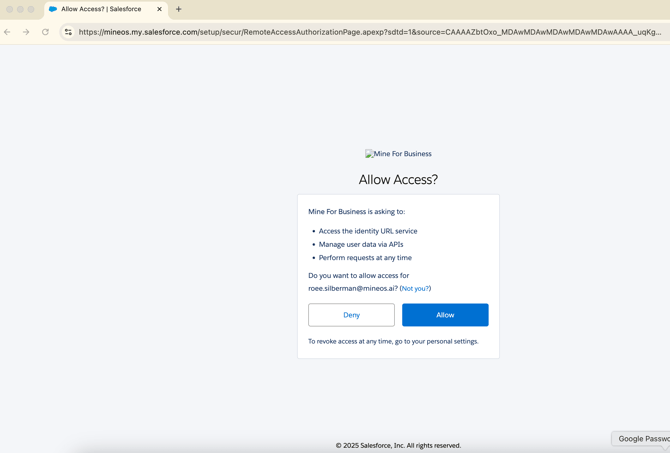This screenshot has width=670, height=453.
Task: Click the green maximize window button
Action: (x=31, y=9)
